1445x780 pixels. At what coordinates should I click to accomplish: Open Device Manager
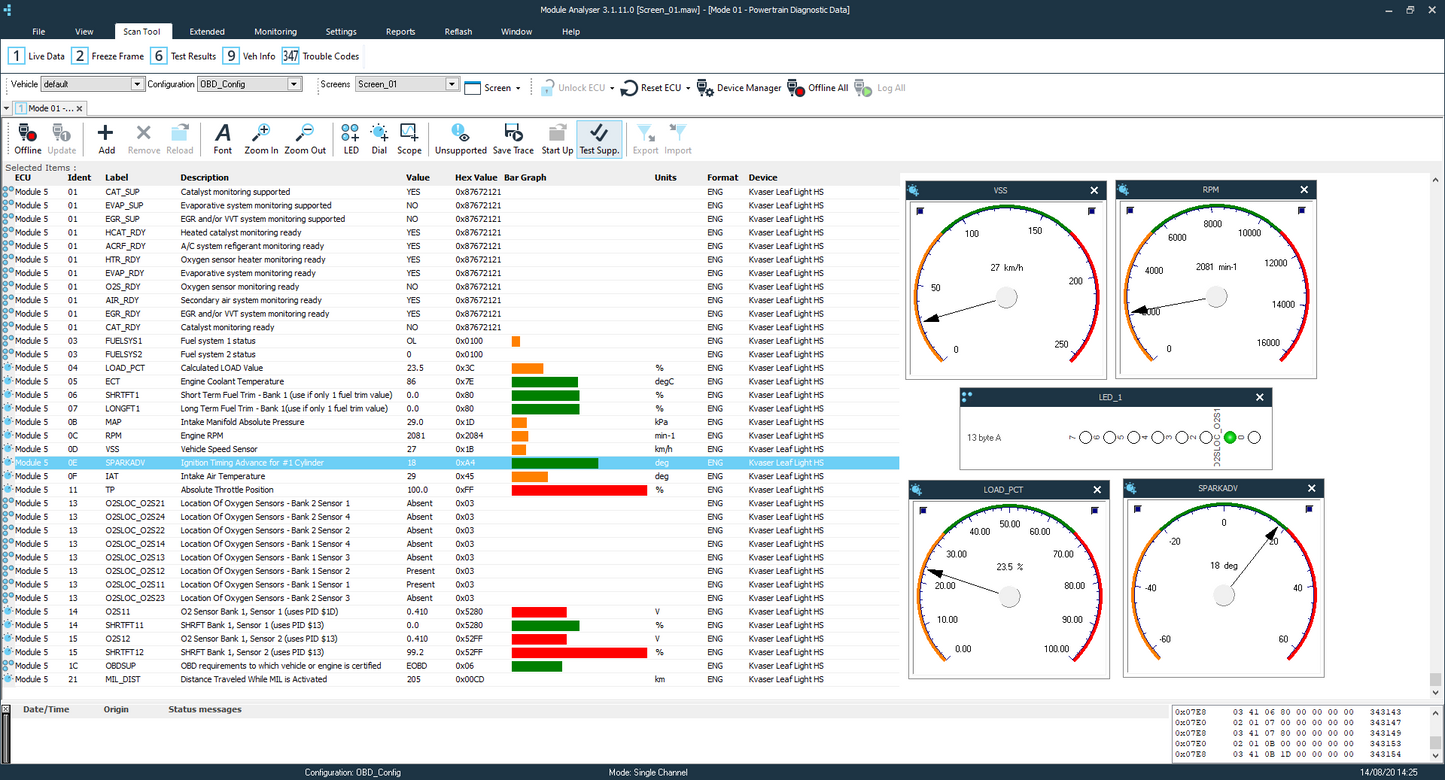[739, 88]
